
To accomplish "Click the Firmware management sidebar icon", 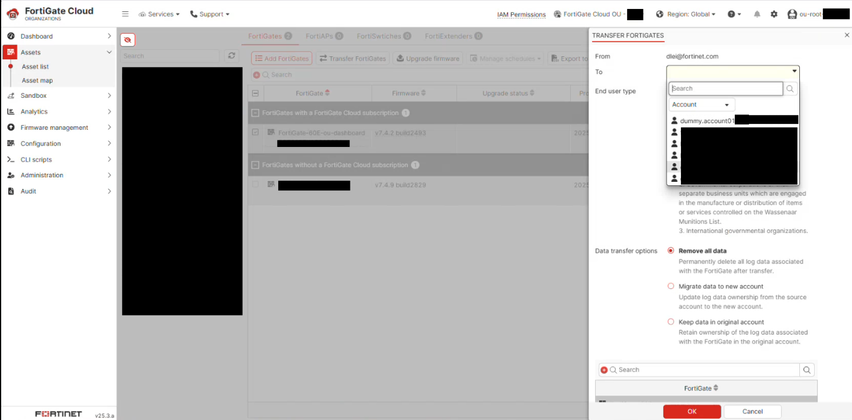I will tap(10, 128).
